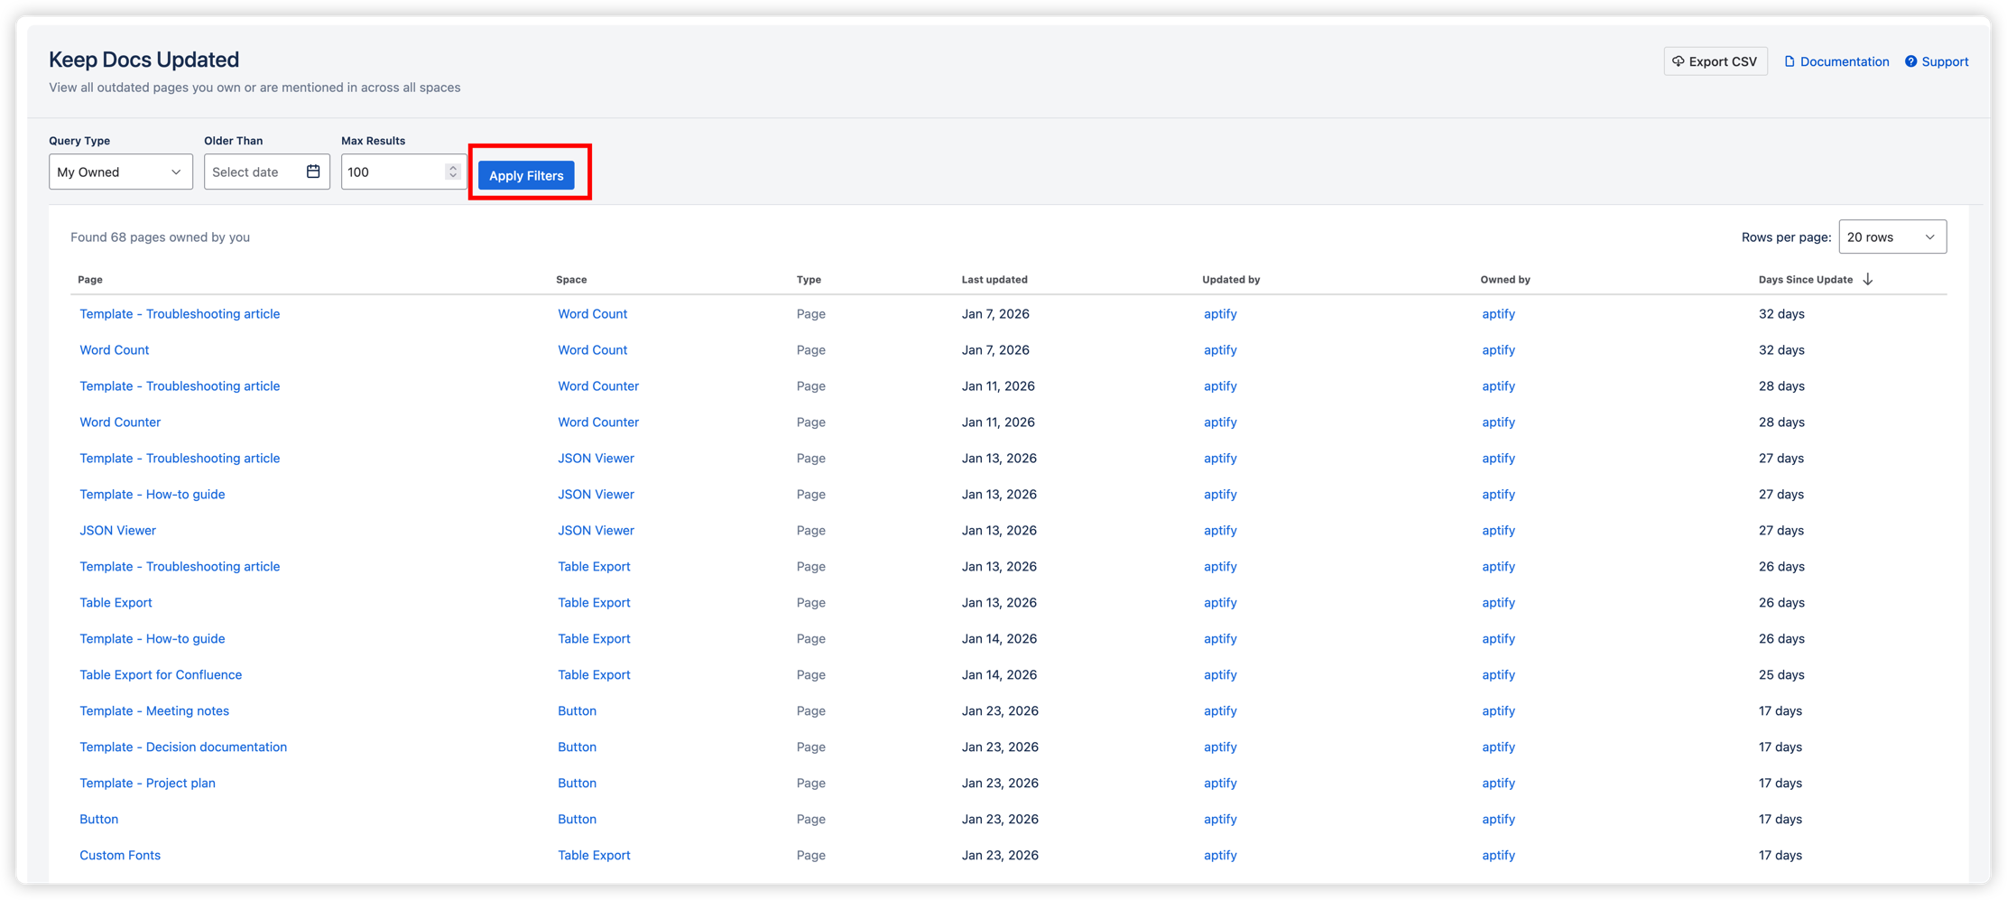This screenshot has width=2007, height=900.
Task: Click the chevron on the Query Type selector
Action: [x=178, y=171]
